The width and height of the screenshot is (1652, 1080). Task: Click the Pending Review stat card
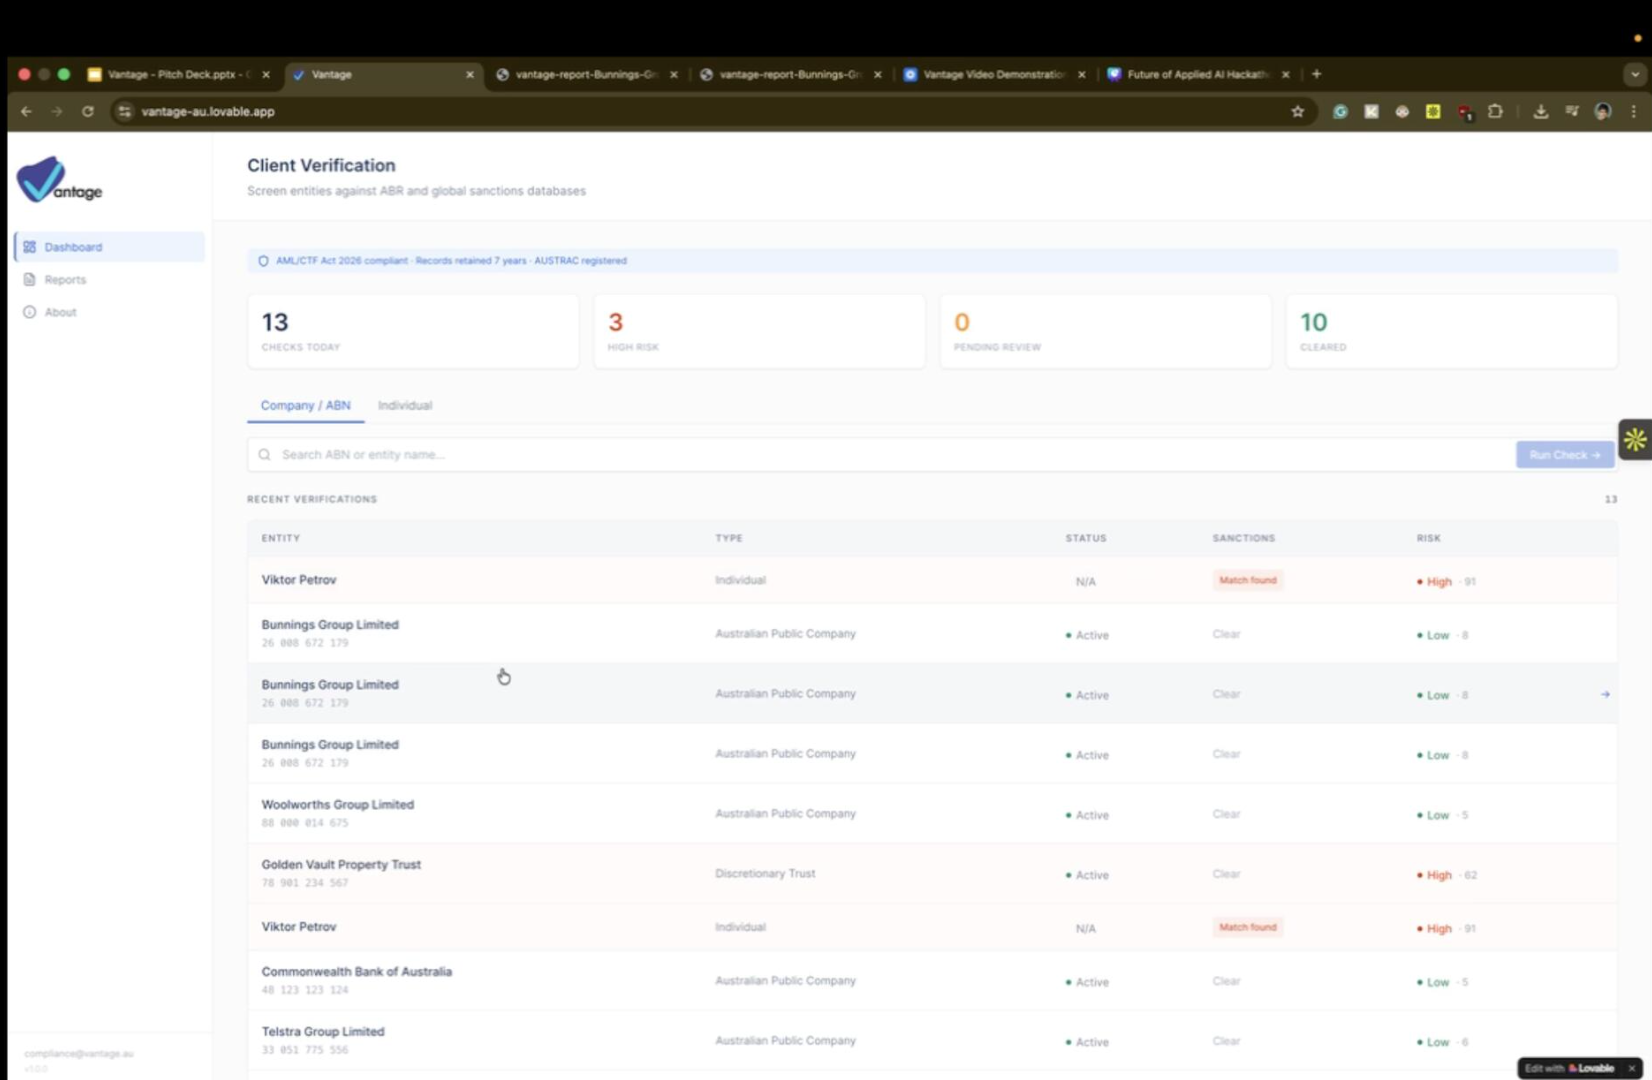coord(1105,331)
